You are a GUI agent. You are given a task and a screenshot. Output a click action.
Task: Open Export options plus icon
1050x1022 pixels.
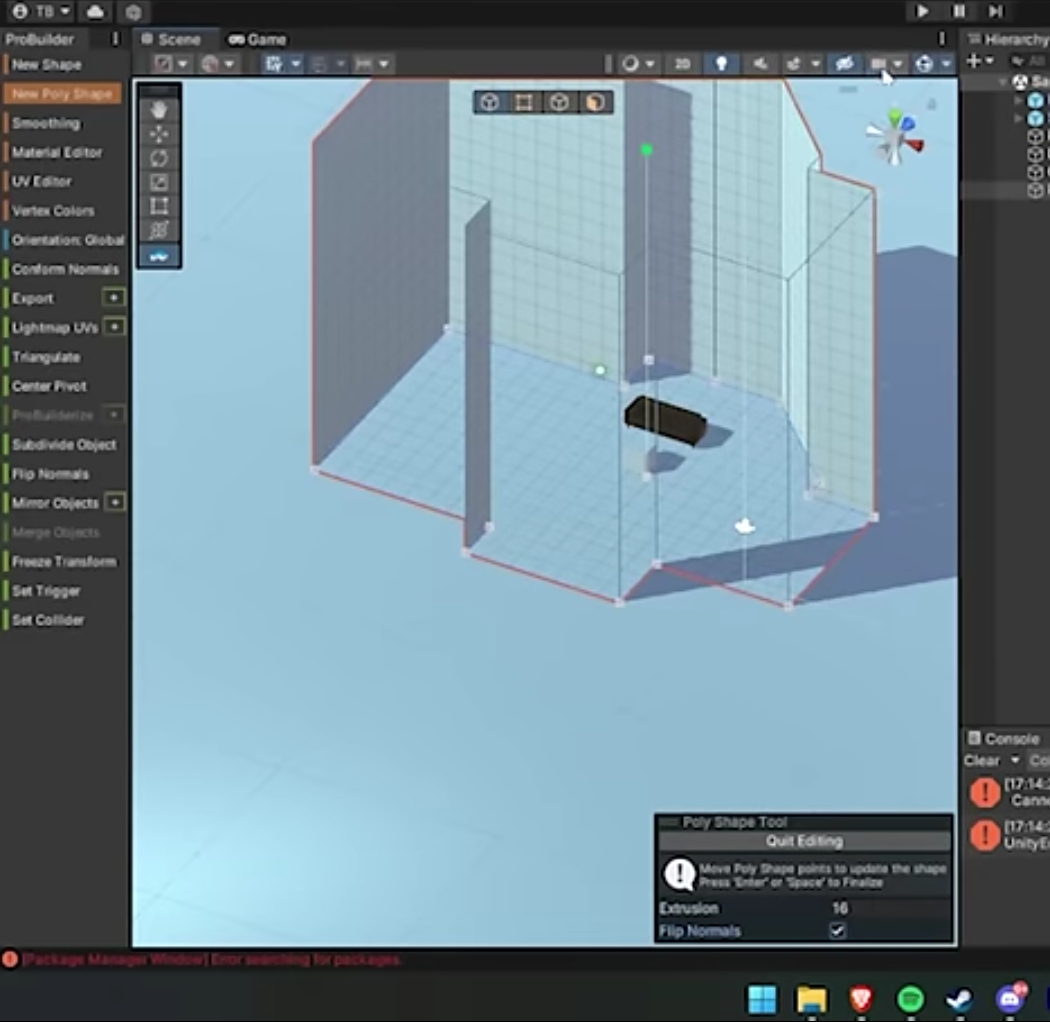114,297
